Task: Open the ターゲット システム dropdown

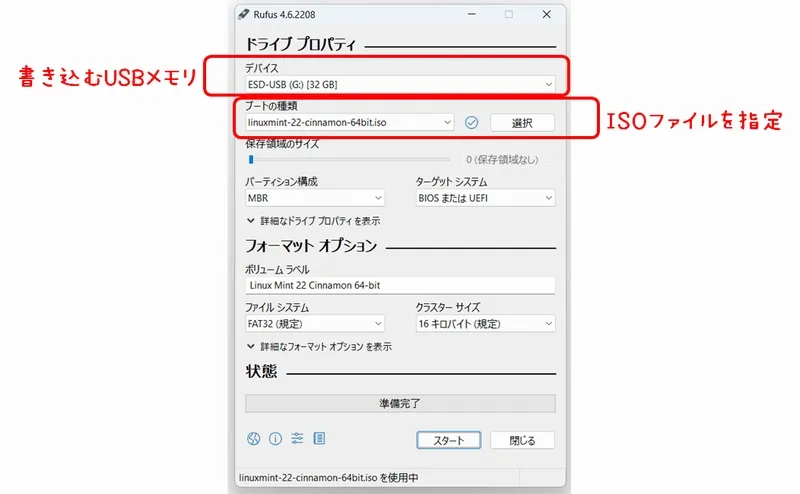Action: pos(485,198)
